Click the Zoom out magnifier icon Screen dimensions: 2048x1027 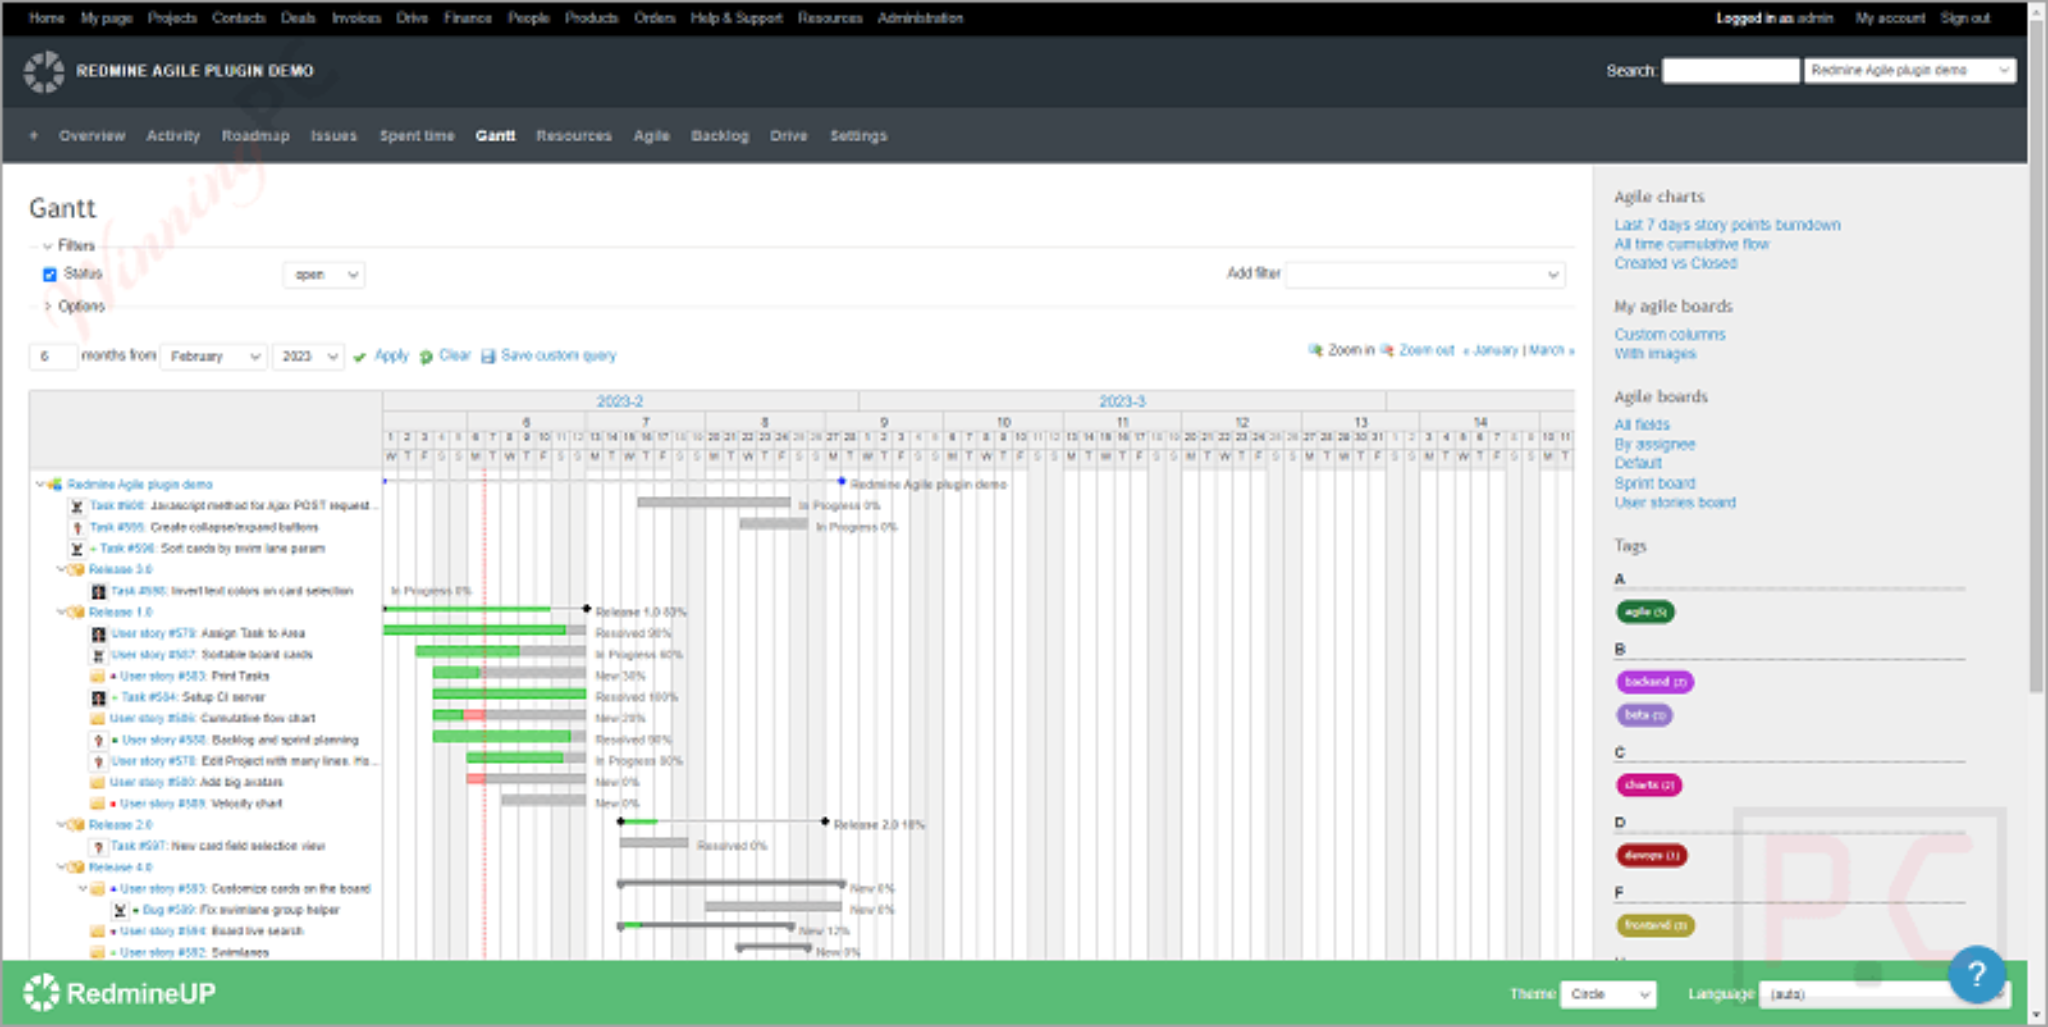[1387, 350]
